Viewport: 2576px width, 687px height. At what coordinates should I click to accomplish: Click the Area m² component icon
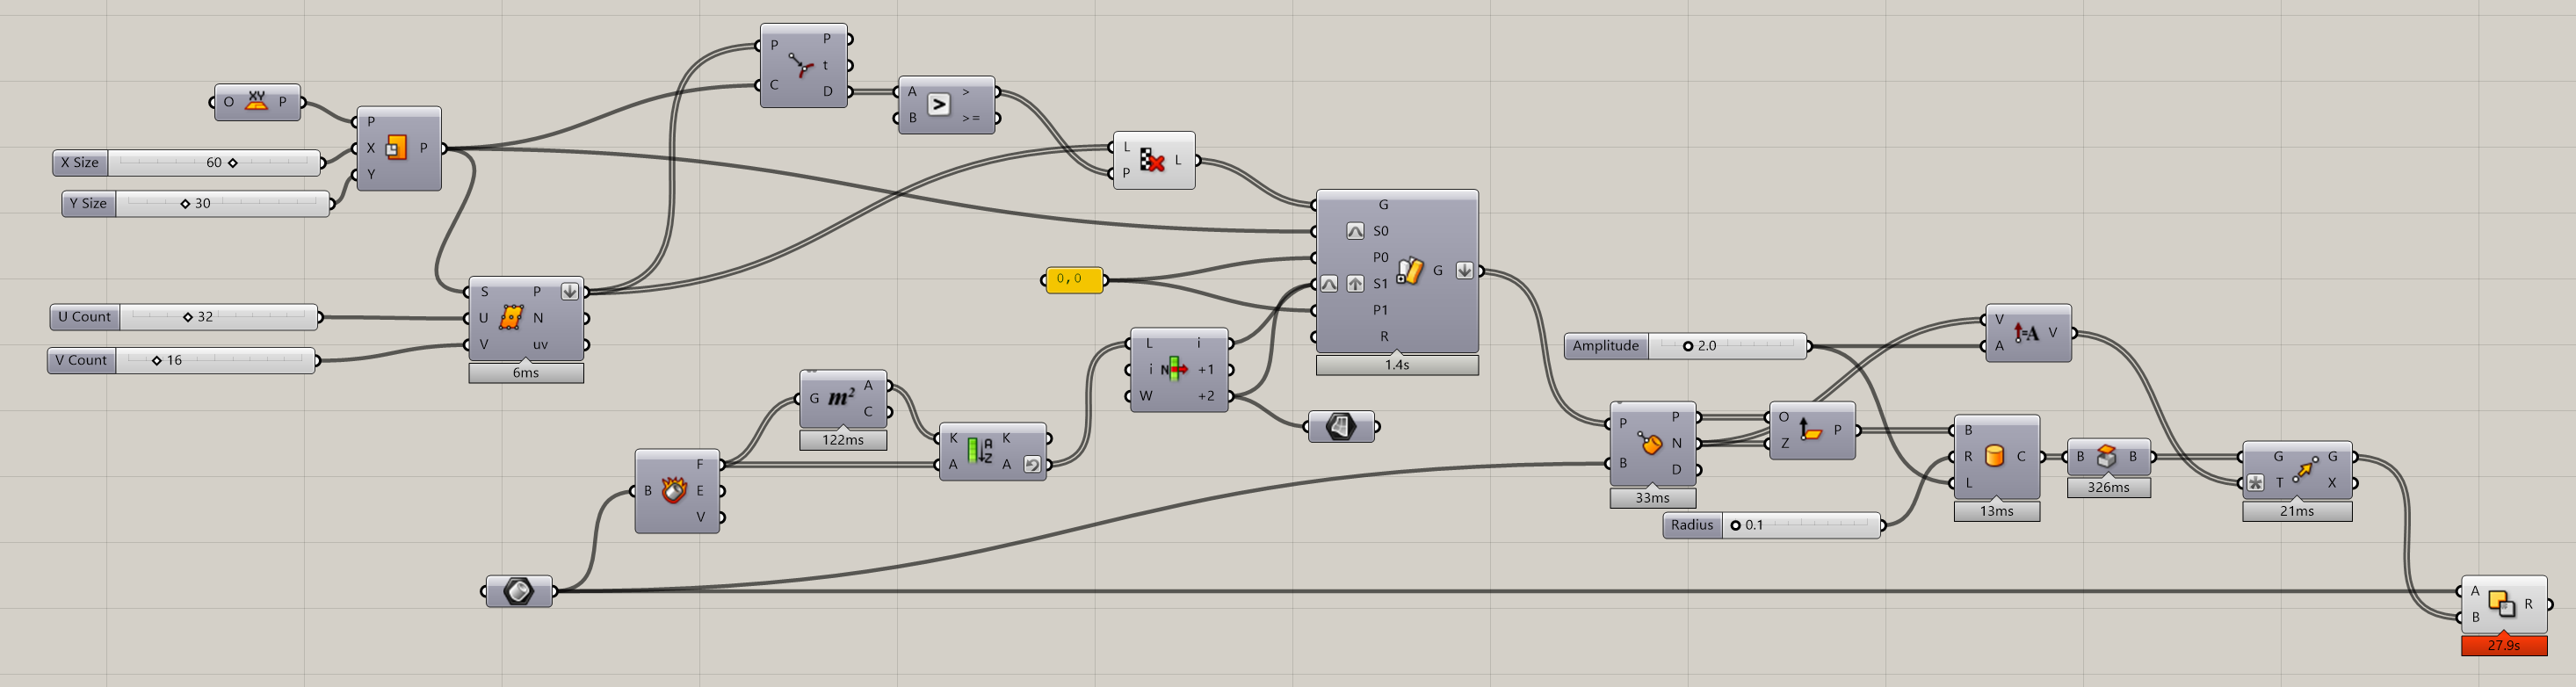841,397
